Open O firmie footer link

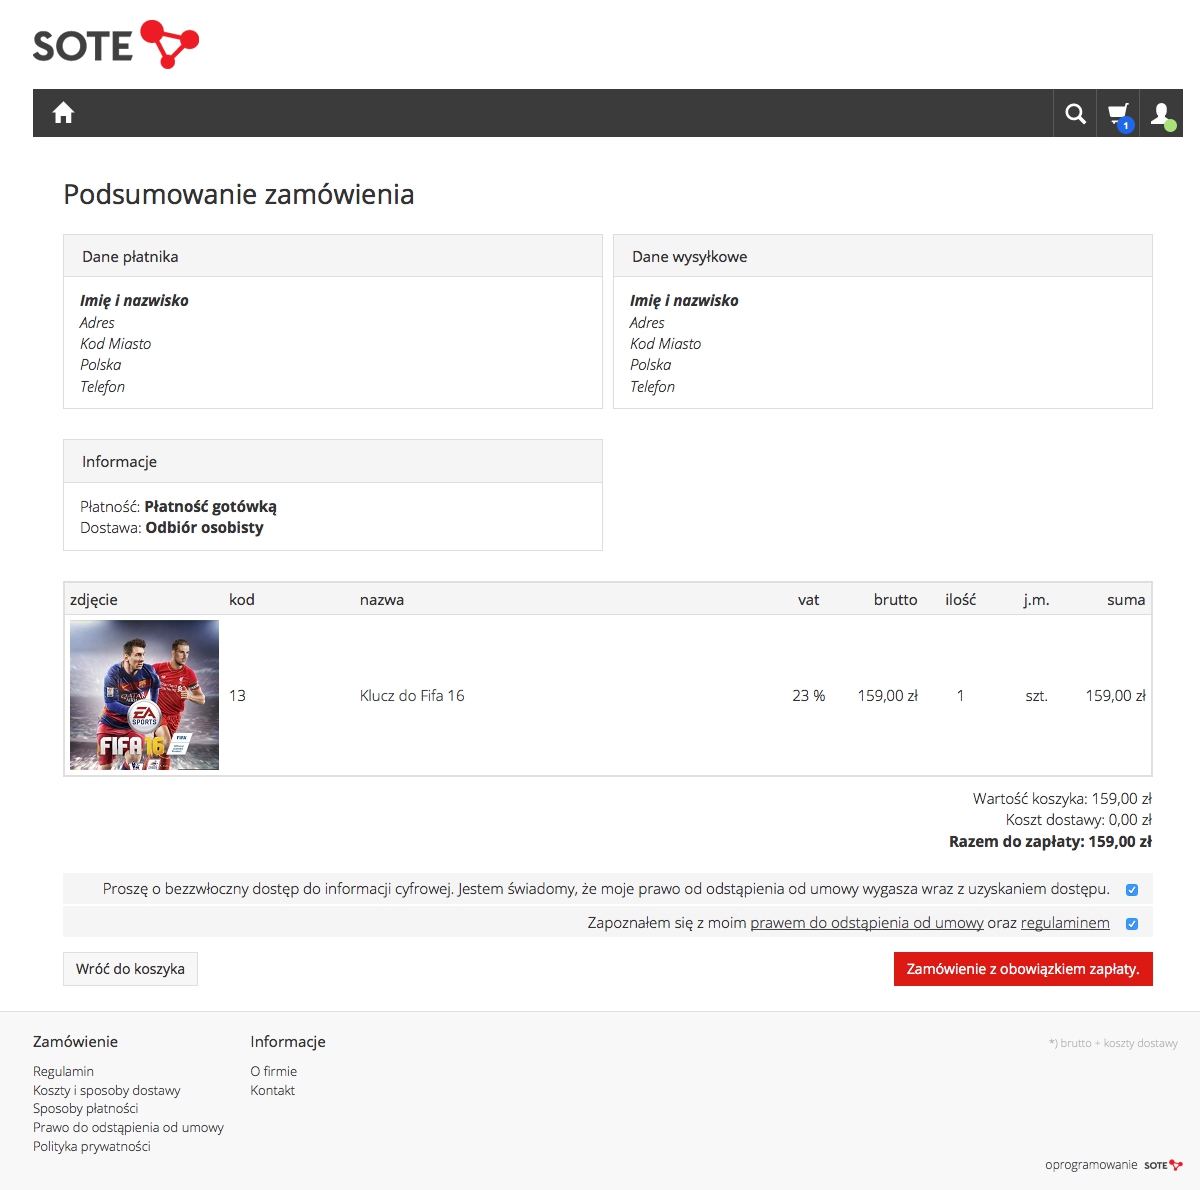pyautogui.click(x=273, y=1071)
